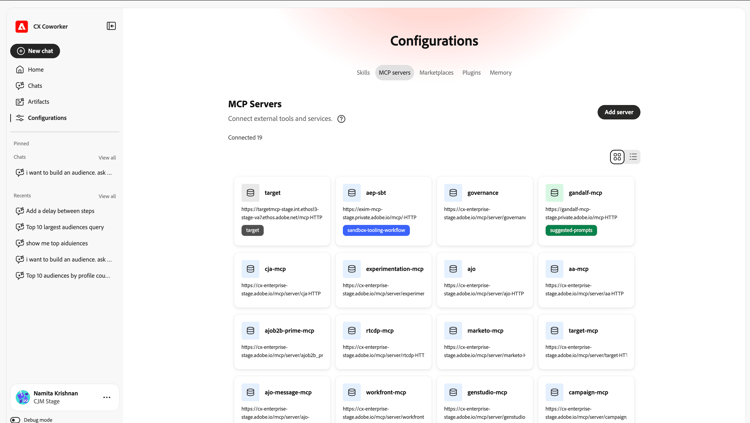The image size is (750, 423).
Task: Click the rtcdp-mcp card title
Action: (380, 331)
